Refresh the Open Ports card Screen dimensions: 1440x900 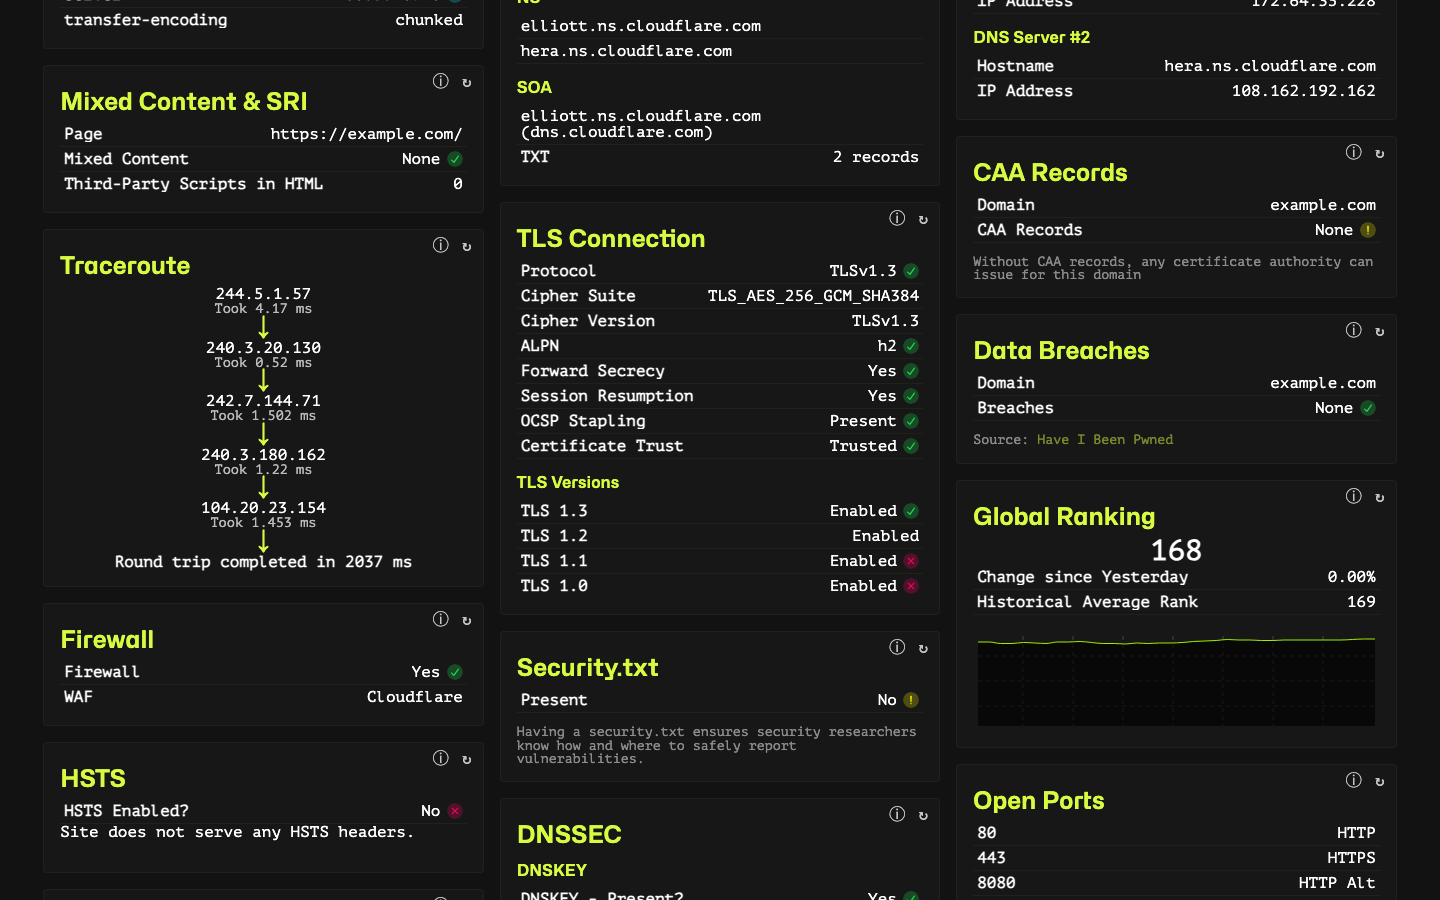[1380, 781]
